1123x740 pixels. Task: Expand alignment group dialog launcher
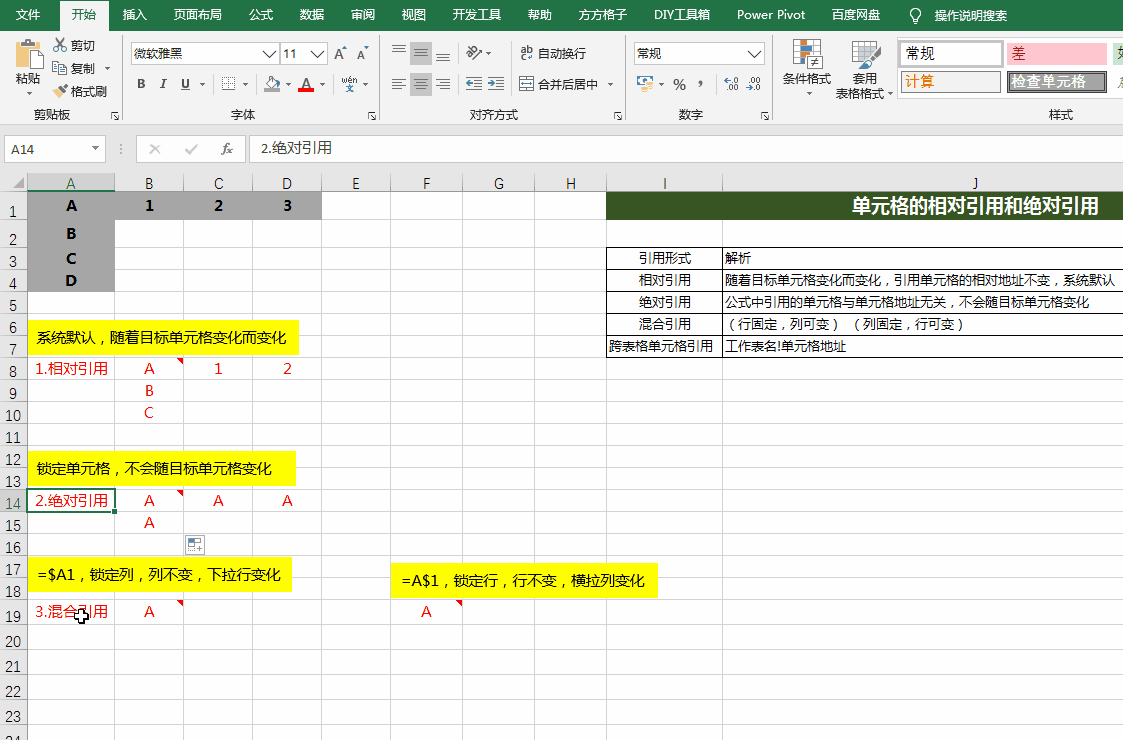click(617, 115)
